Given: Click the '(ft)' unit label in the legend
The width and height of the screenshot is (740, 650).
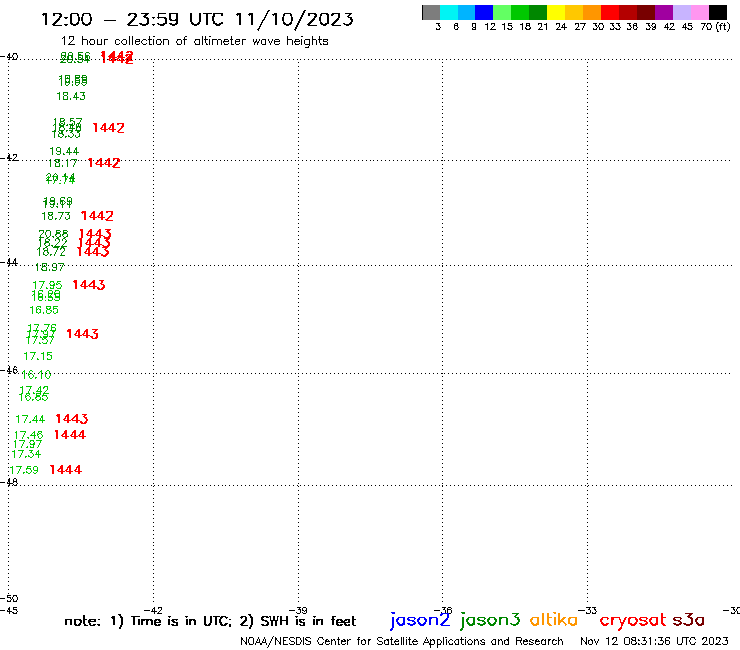Looking at the screenshot, I should coord(723,27).
